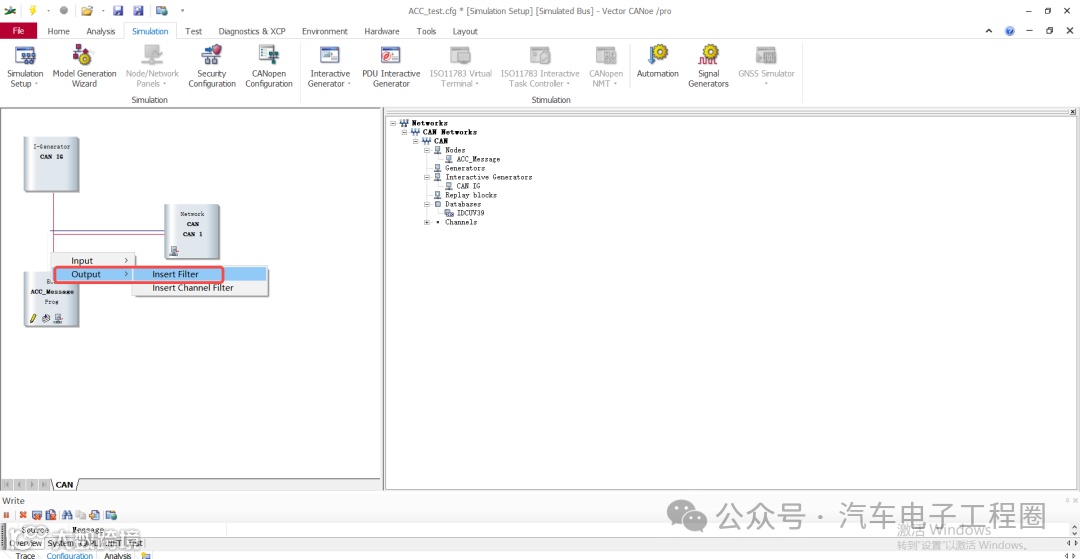Click the export arrow icon in Write toolbar
This screenshot has width=1080, height=559.
tap(94, 515)
